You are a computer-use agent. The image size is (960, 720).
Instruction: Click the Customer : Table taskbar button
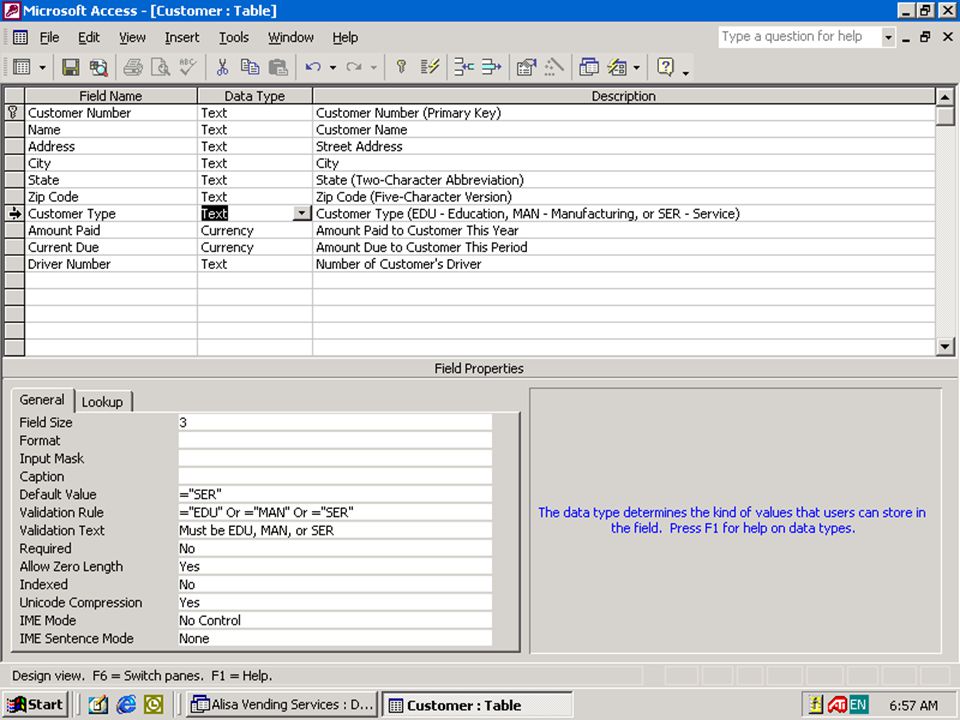478,705
